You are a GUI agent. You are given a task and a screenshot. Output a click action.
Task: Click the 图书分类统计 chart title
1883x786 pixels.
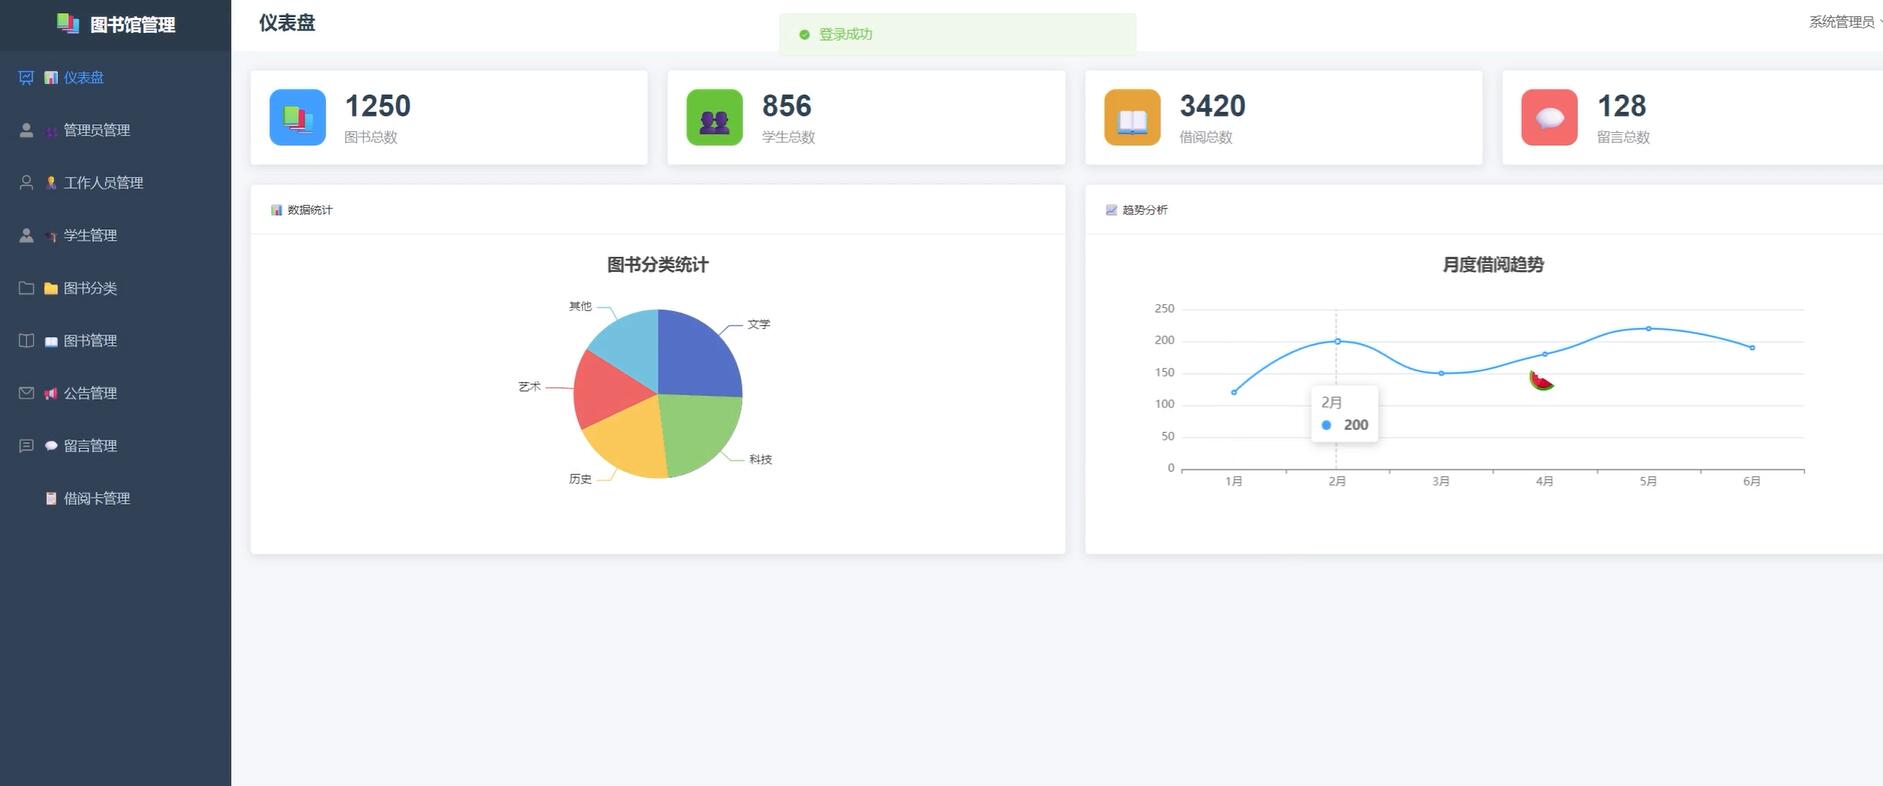tap(658, 265)
